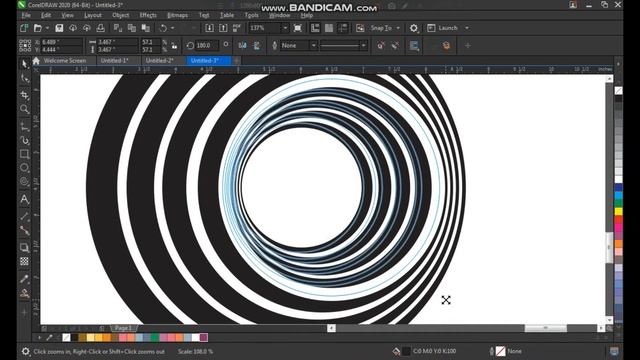Click the Copy icon in toolbar

click(132, 28)
